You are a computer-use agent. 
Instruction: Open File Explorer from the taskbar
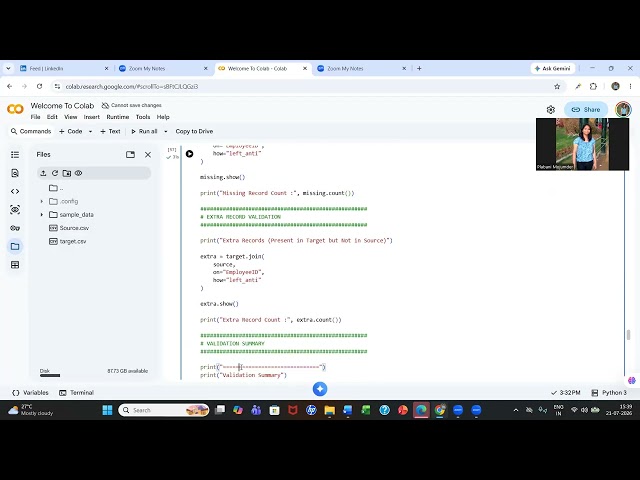pos(329,410)
